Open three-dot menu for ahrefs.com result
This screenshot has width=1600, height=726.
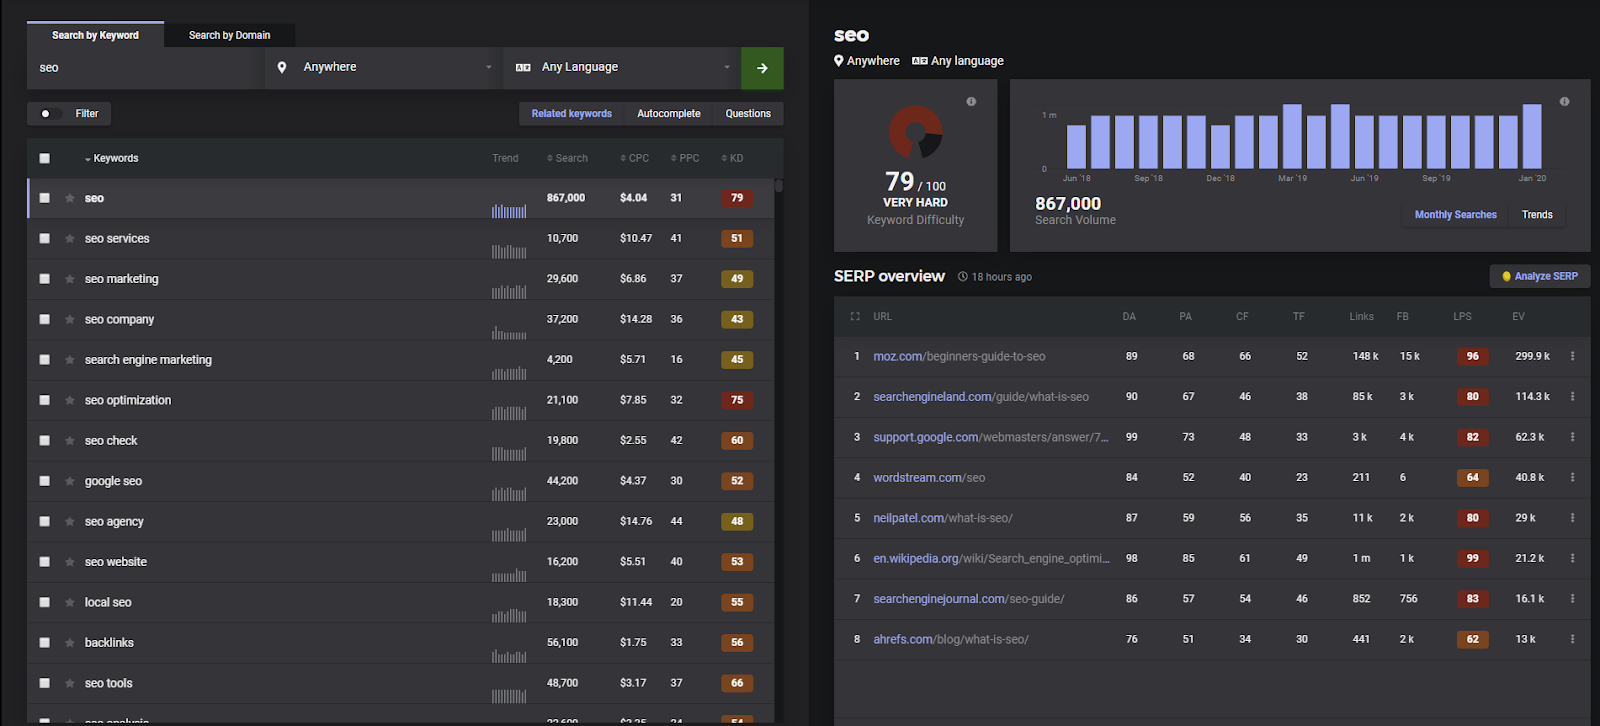[x=1572, y=639]
